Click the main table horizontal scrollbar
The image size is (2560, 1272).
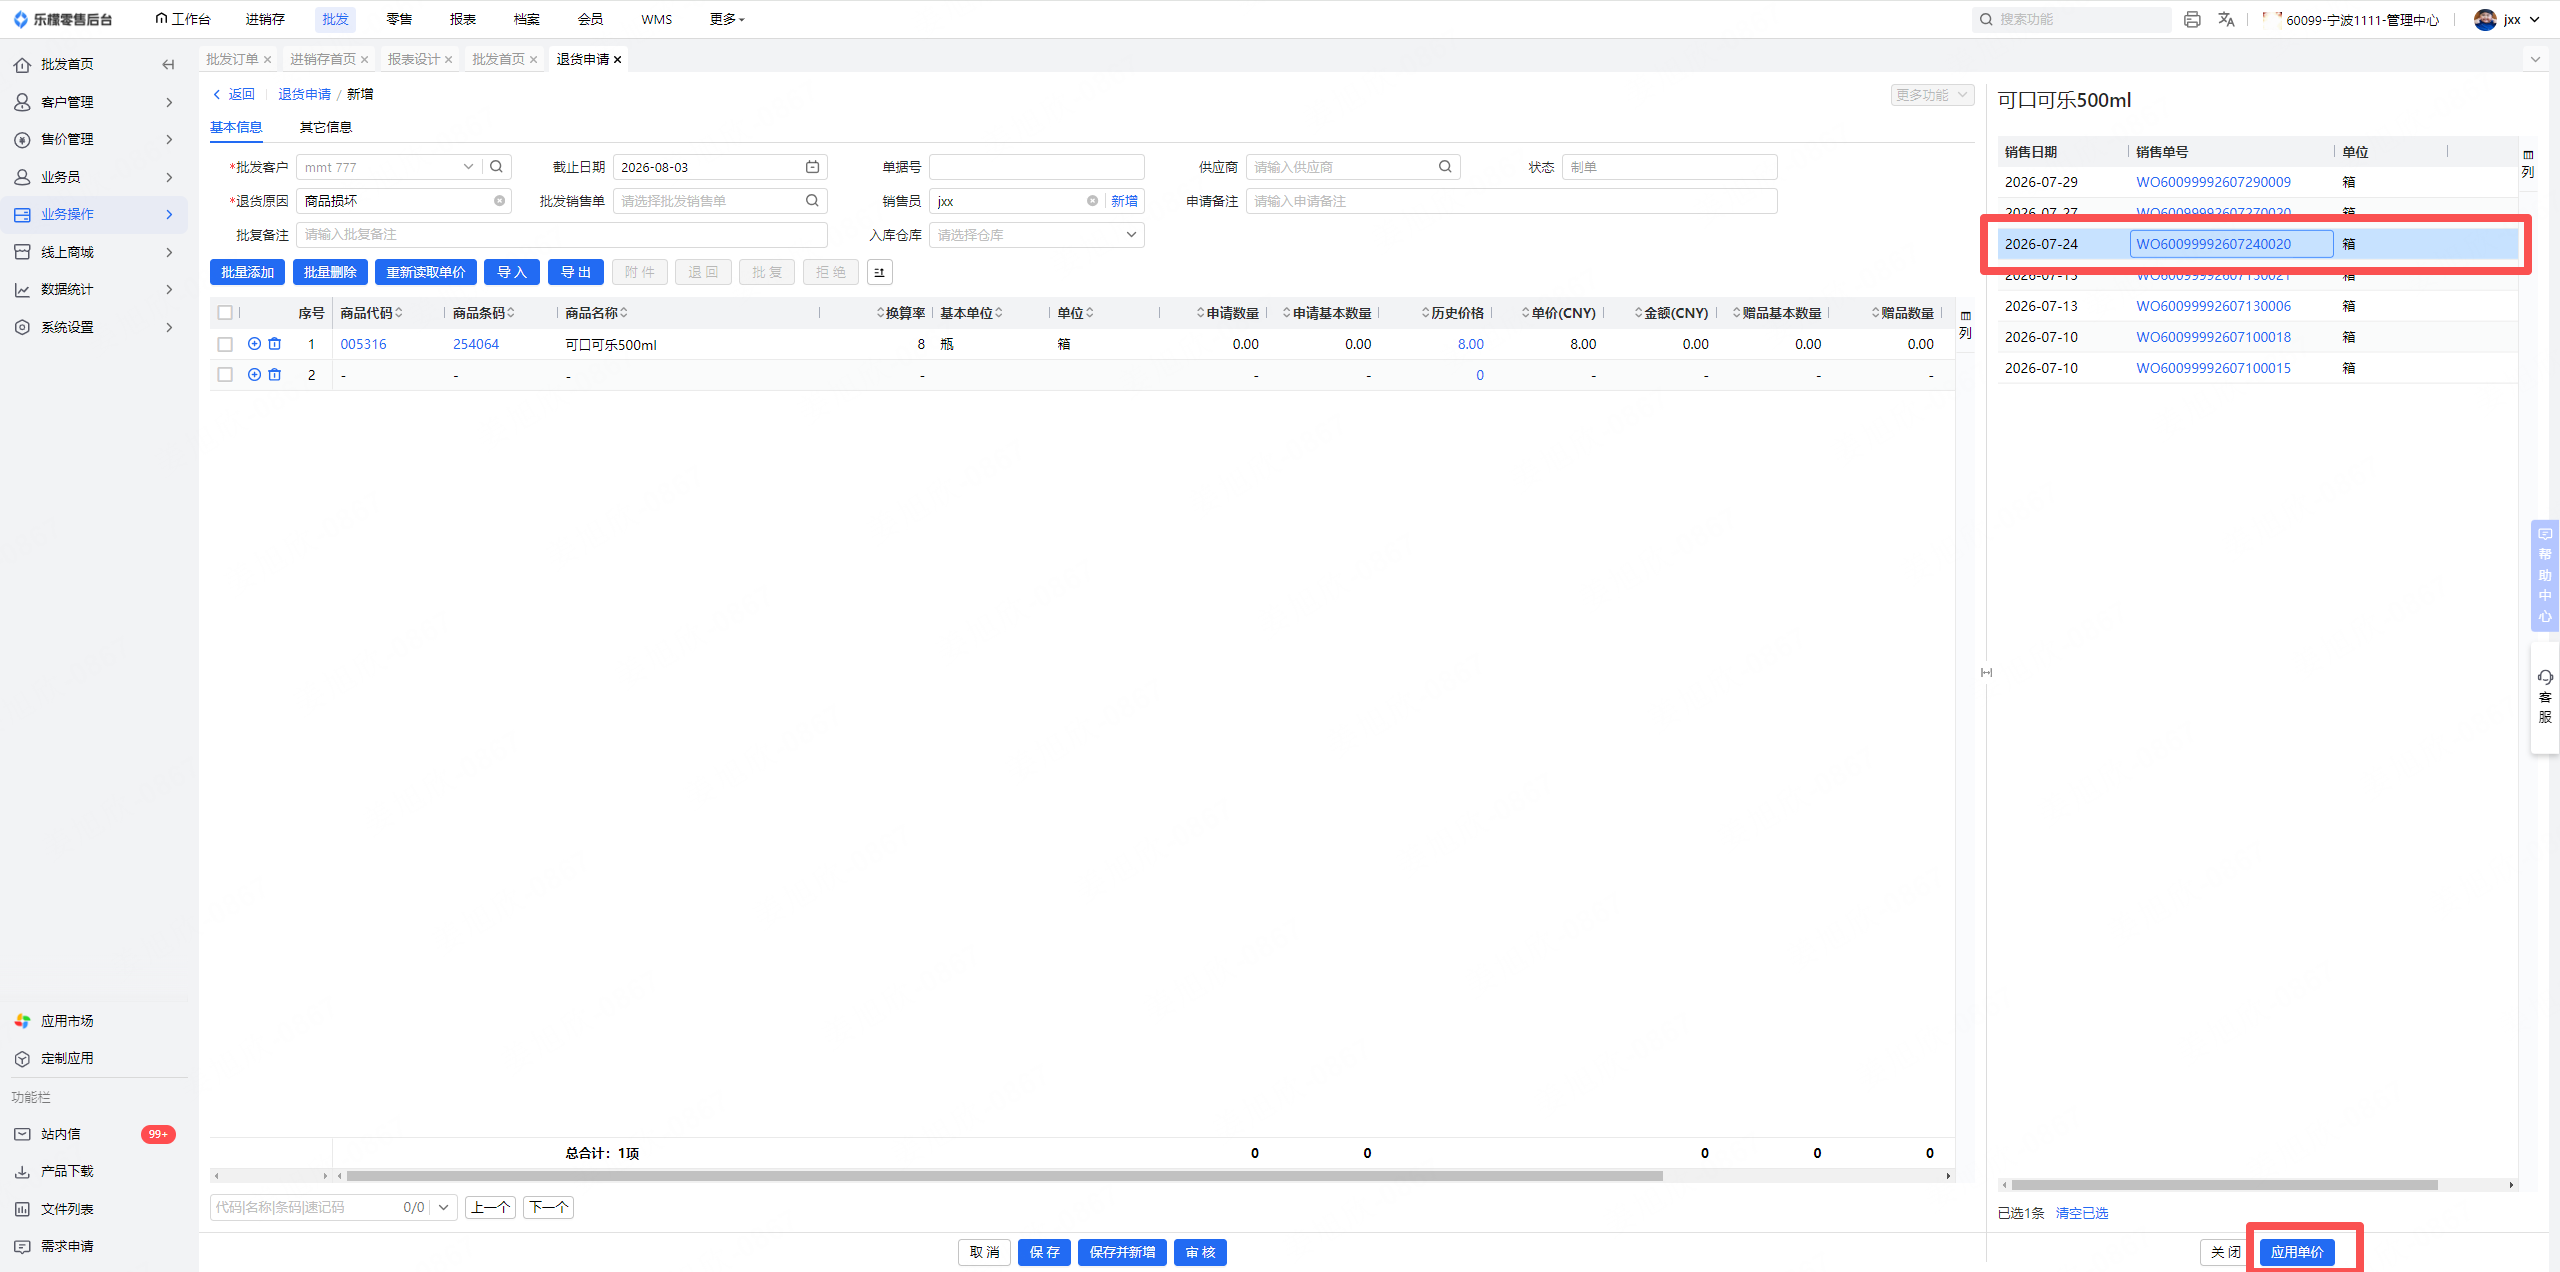tap(1004, 1176)
